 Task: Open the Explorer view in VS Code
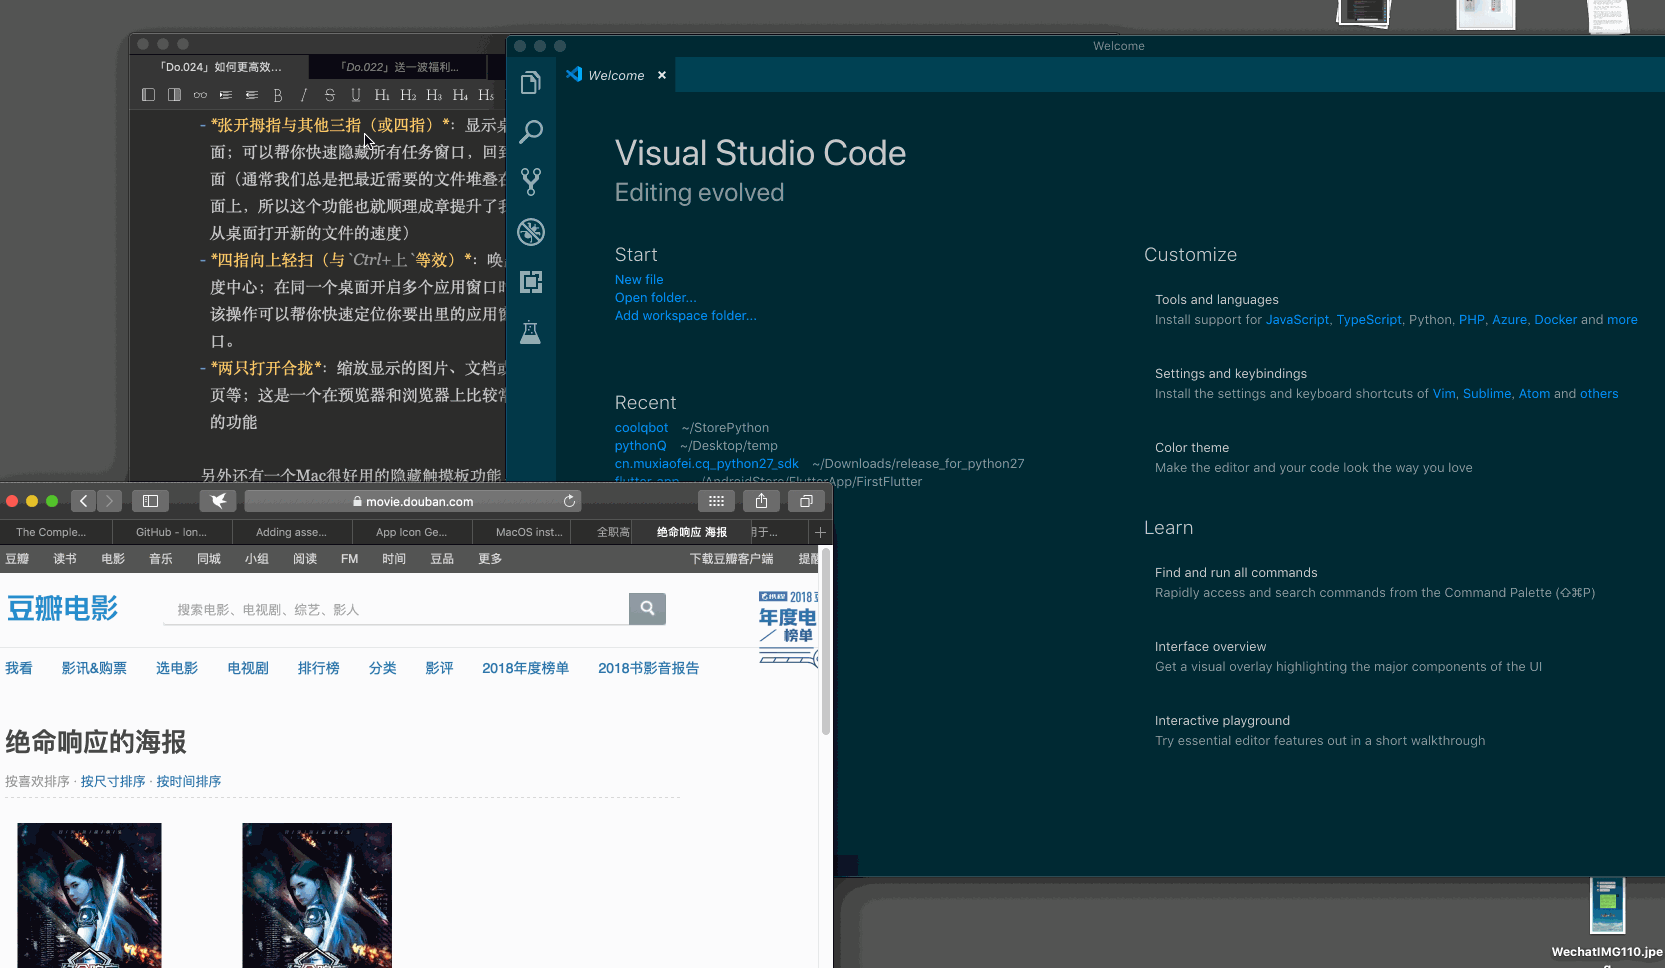coord(531,83)
